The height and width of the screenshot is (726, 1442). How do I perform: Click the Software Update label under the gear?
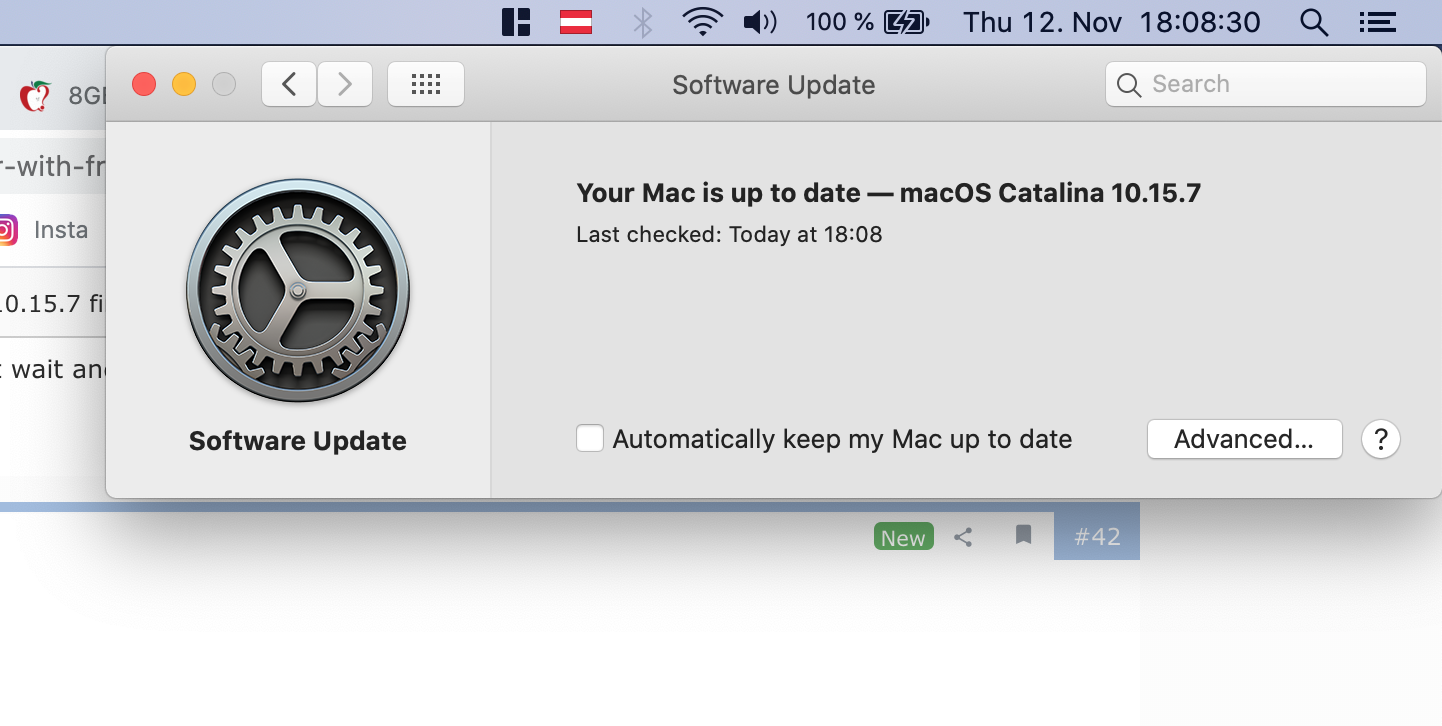pos(298,441)
